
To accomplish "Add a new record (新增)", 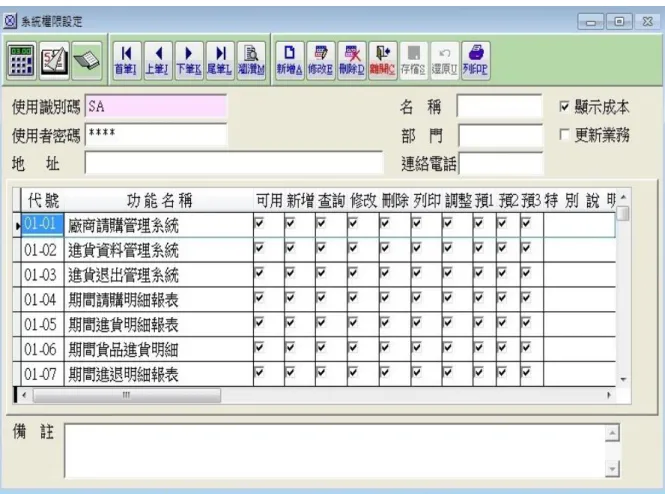I will (290, 60).
